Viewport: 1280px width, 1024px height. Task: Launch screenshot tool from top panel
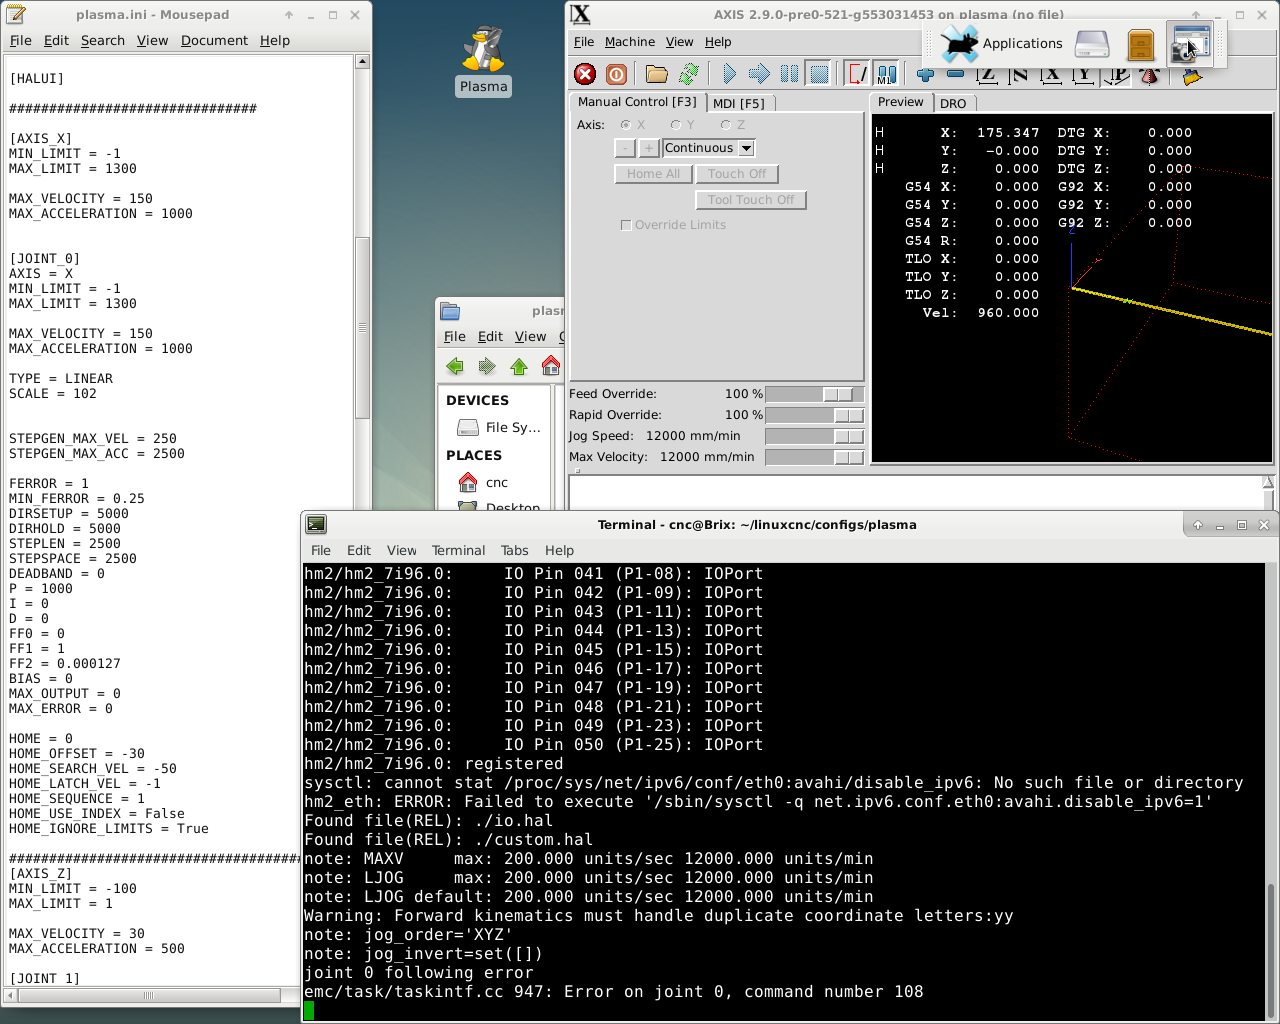pyautogui.click(x=1190, y=43)
